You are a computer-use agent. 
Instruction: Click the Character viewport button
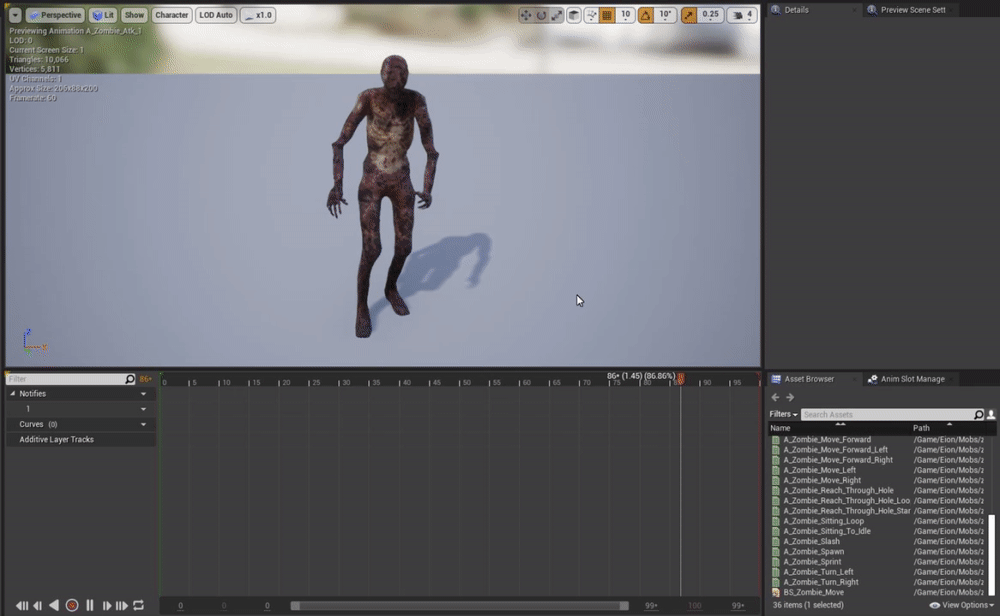[x=172, y=15]
